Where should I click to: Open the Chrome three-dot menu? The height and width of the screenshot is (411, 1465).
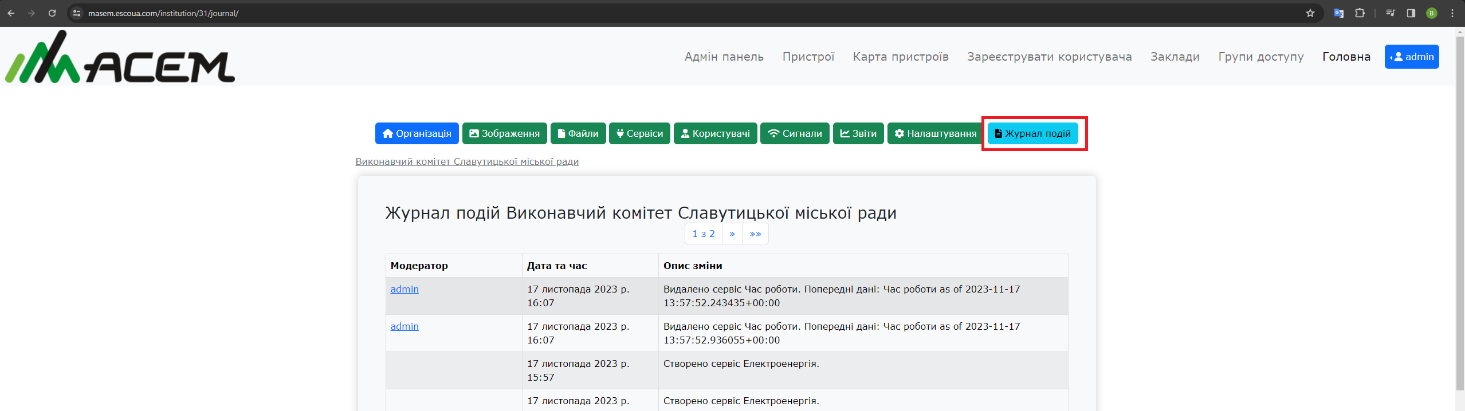tap(1452, 13)
